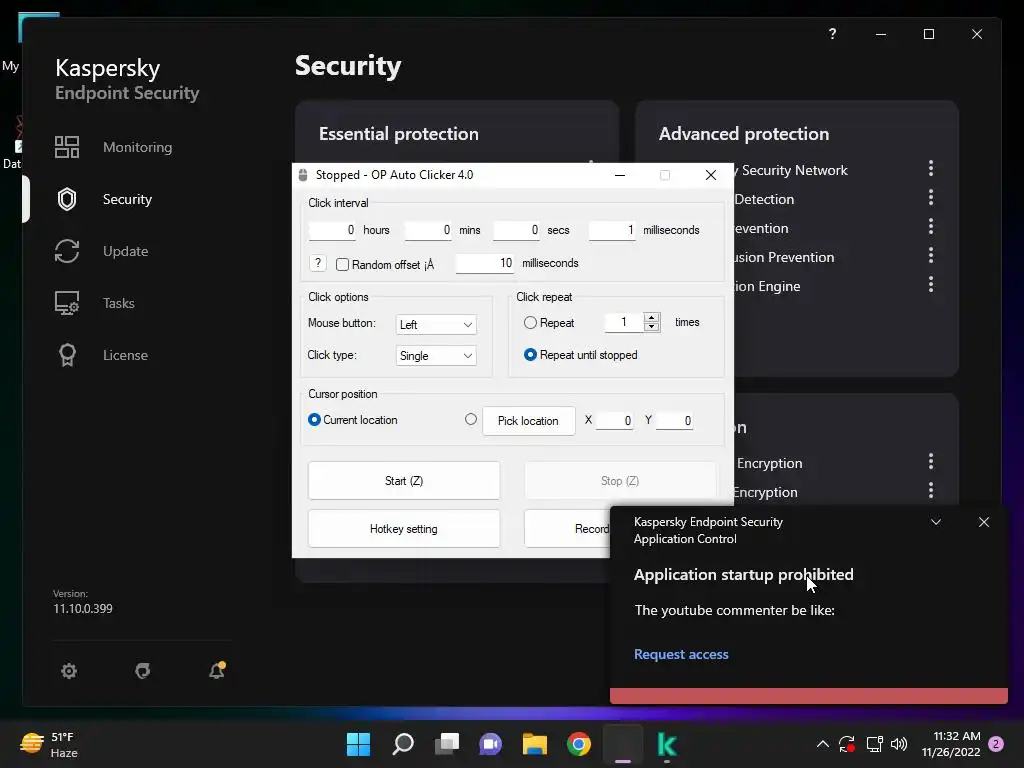Image resolution: width=1024 pixels, height=768 pixels.
Task: Open options menu for the 'evention' row
Action: [x=931, y=227]
